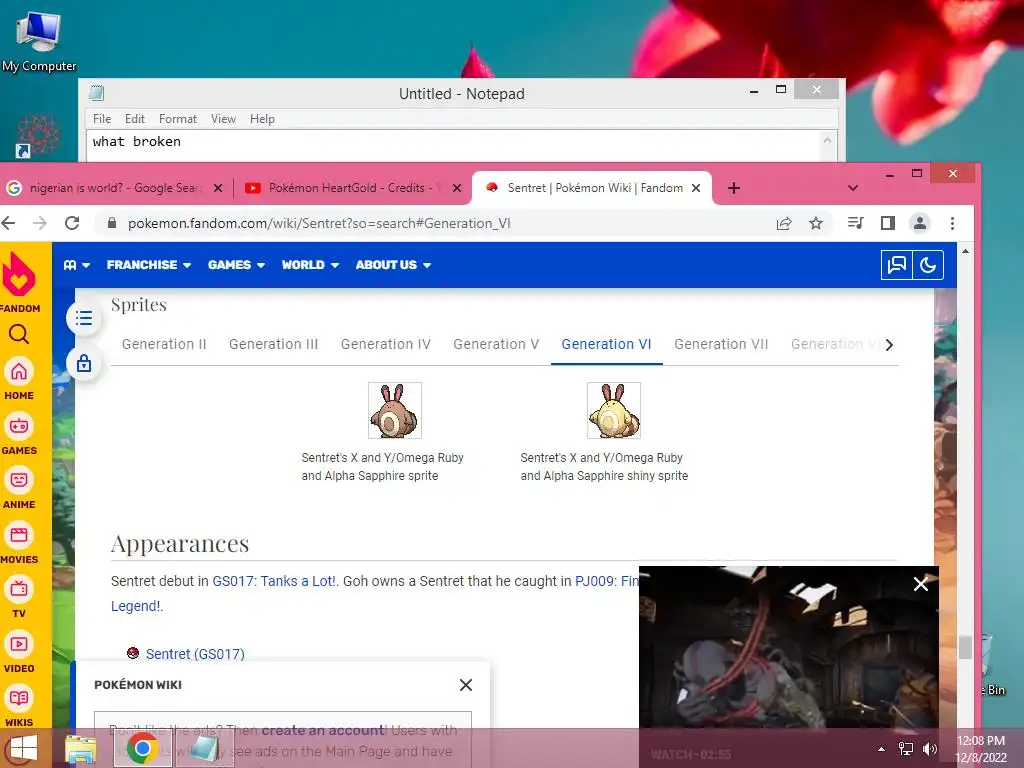
Task: Close the nigerian is world Google tab
Action: pos(218,188)
